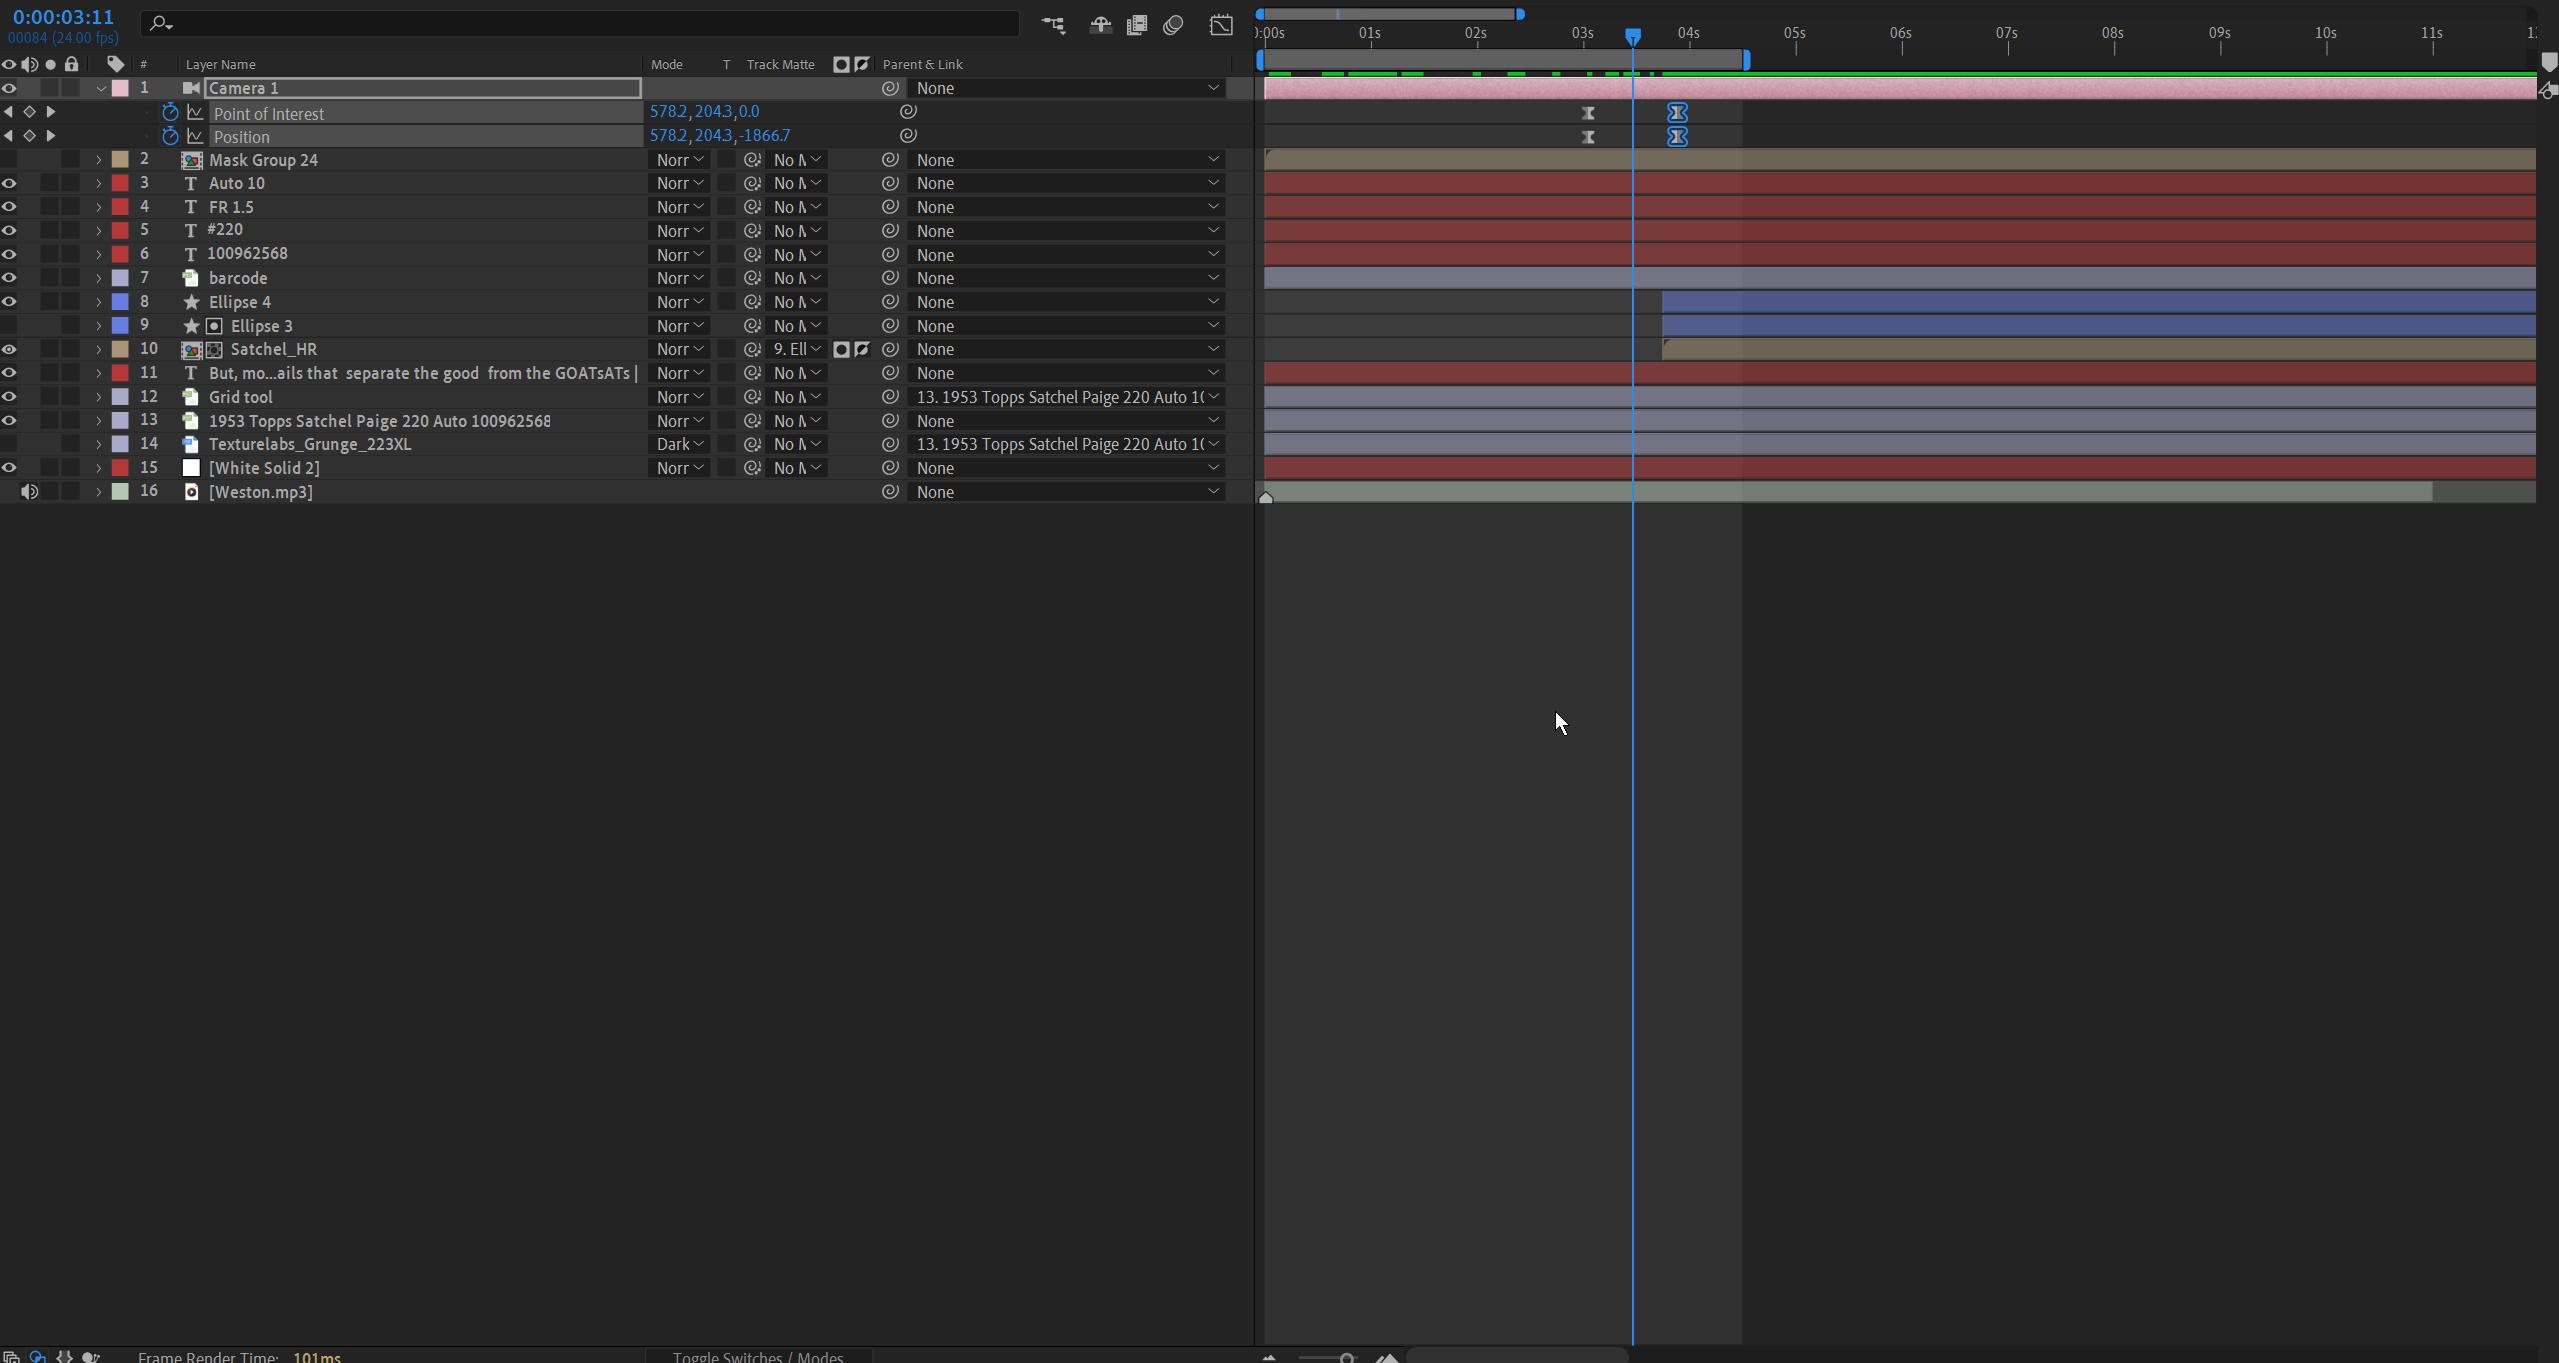Open the Grid tool parent dropdown
The image size is (2559, 1363).
(1066, 397)
